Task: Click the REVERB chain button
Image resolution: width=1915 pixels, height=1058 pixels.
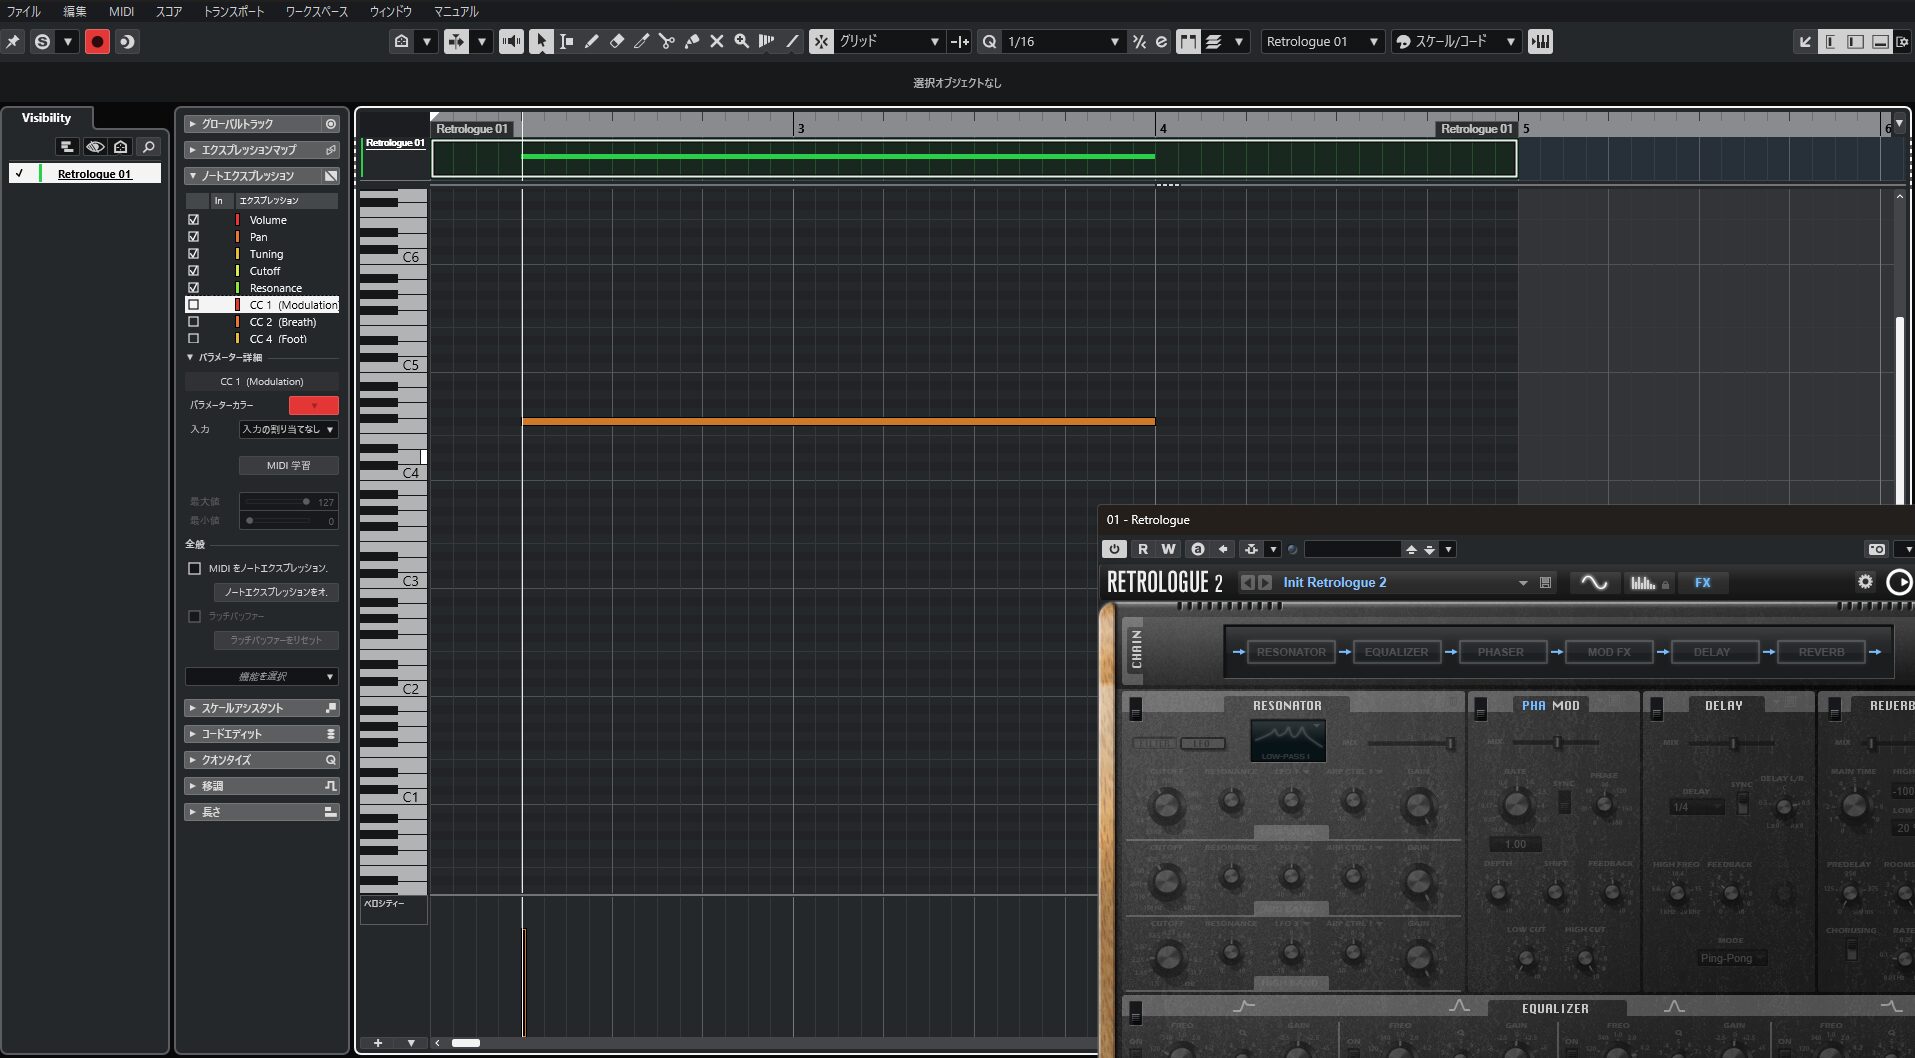Action: (x=1821, y=652)
